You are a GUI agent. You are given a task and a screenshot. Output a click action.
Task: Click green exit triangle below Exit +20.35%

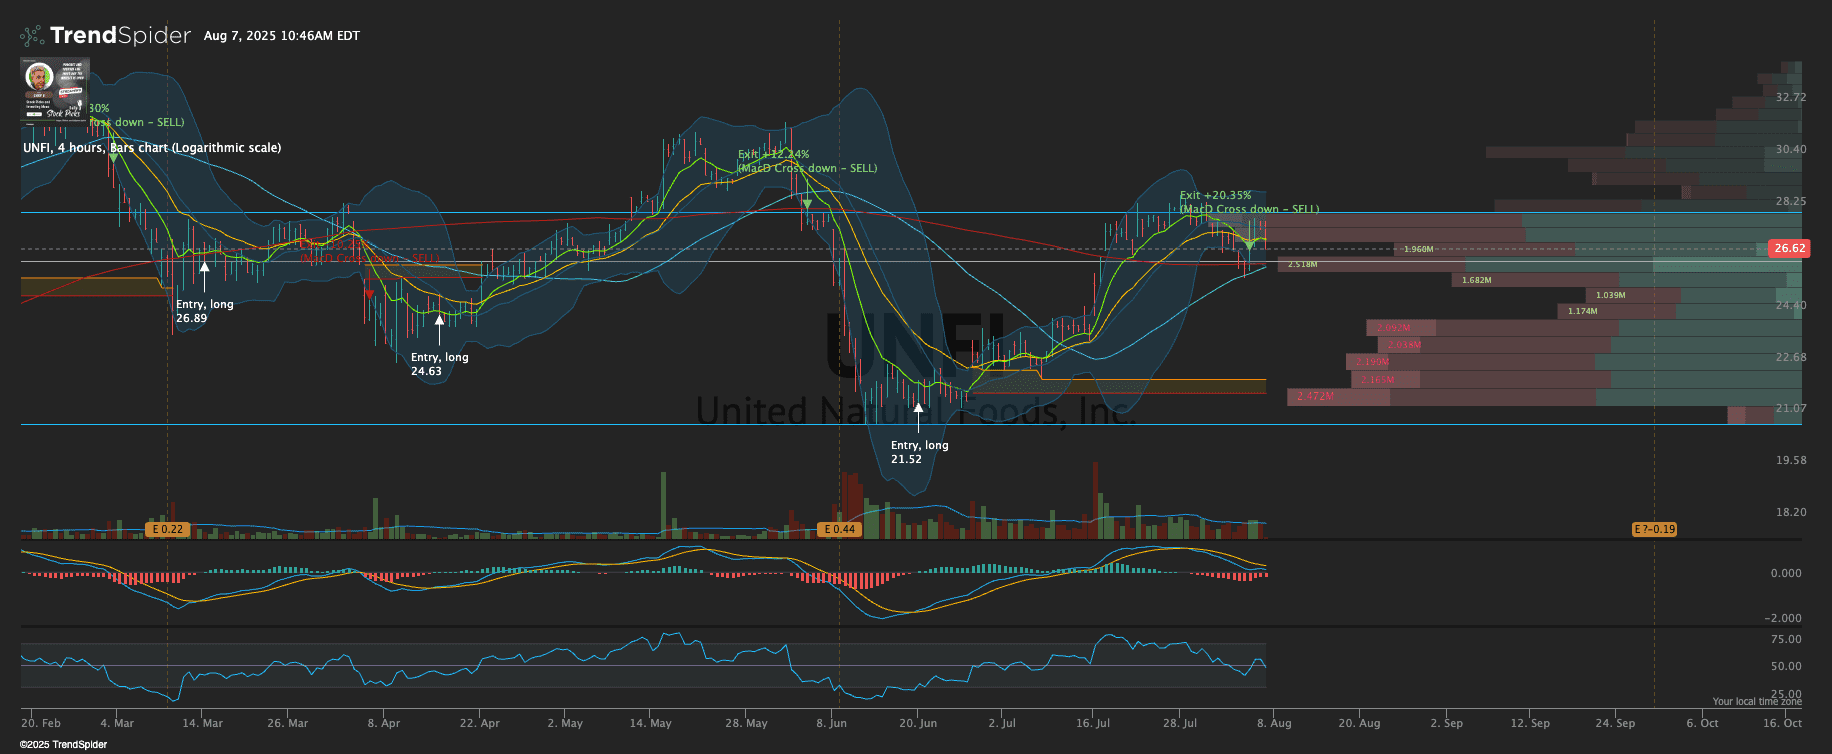(x=1249, y=245)
